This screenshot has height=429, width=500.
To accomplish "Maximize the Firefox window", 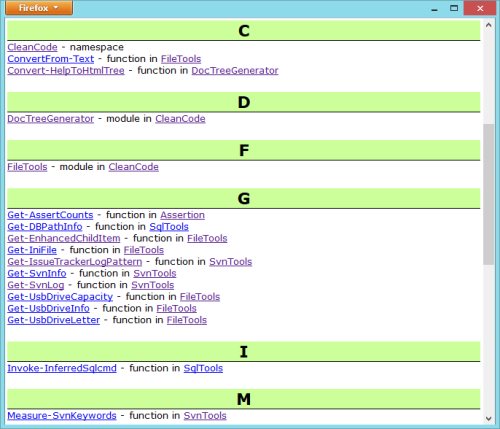I will pos(454,8).
